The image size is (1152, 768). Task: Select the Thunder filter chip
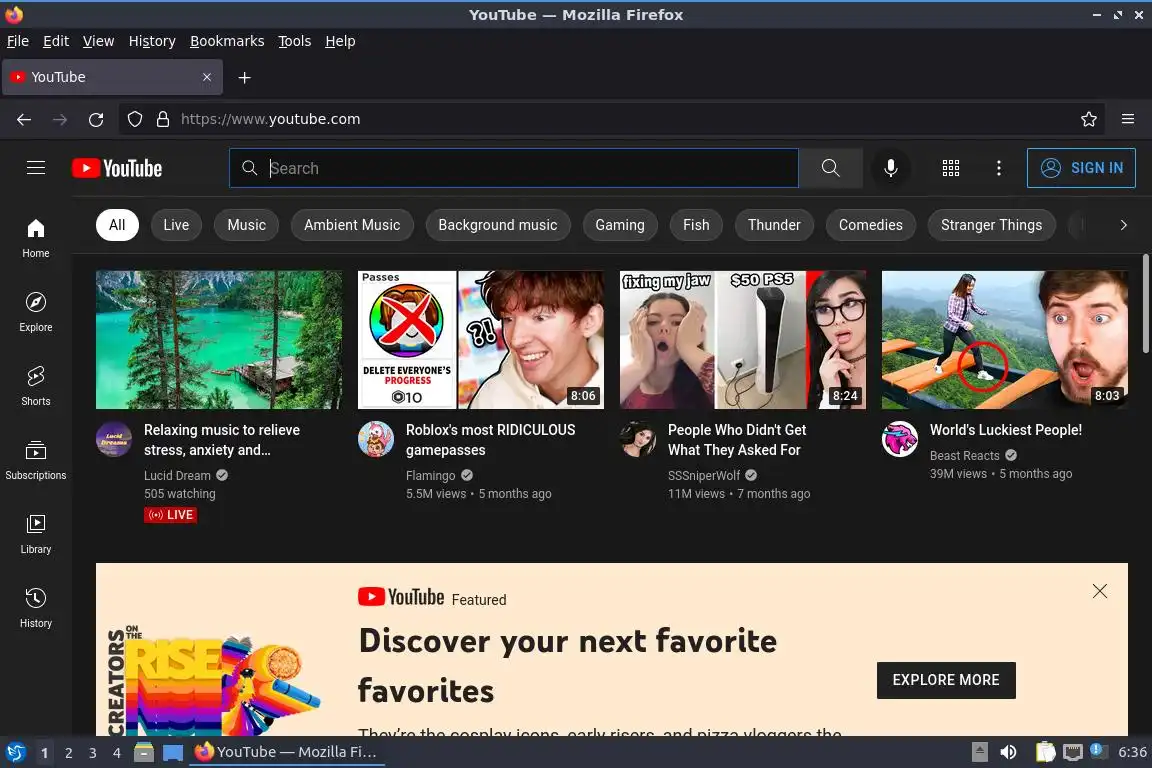[x=774, y=225]
